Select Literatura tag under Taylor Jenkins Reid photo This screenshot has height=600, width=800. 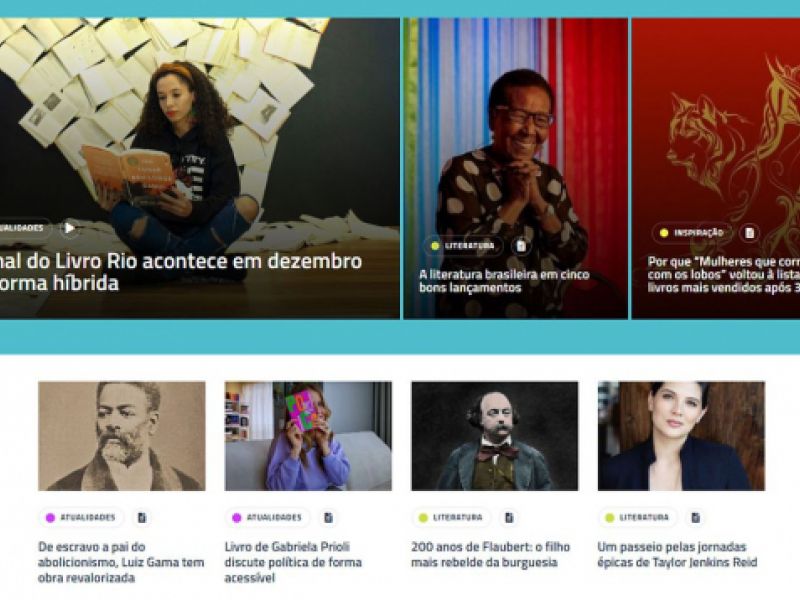637,517
